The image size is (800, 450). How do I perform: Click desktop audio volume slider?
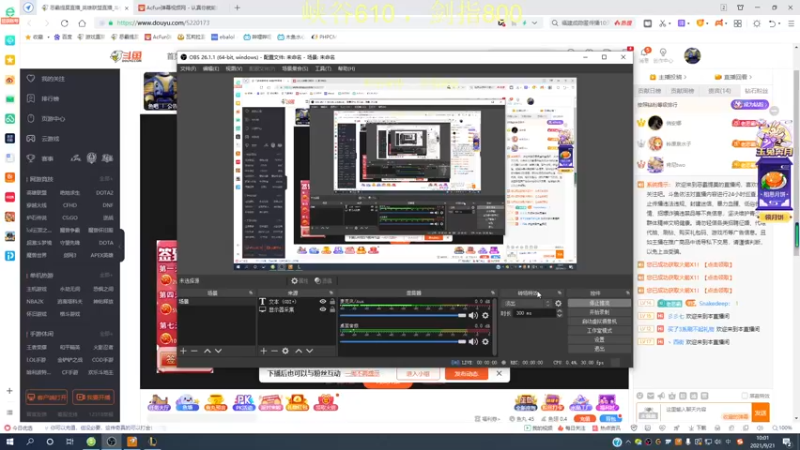(403, 341)
